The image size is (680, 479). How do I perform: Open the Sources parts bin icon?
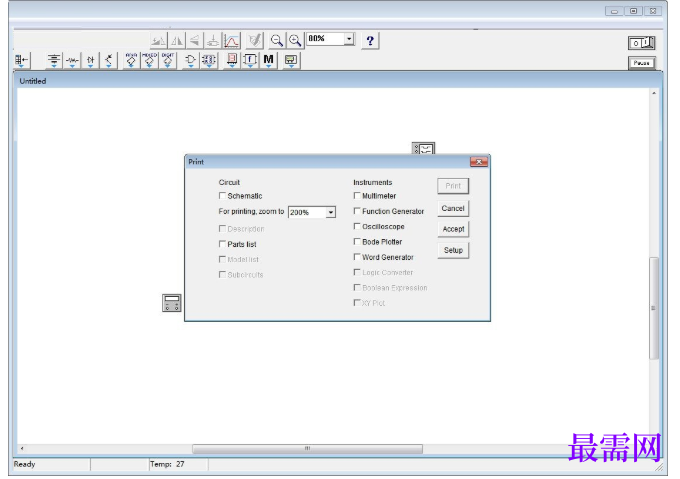[x=54, y=60]
